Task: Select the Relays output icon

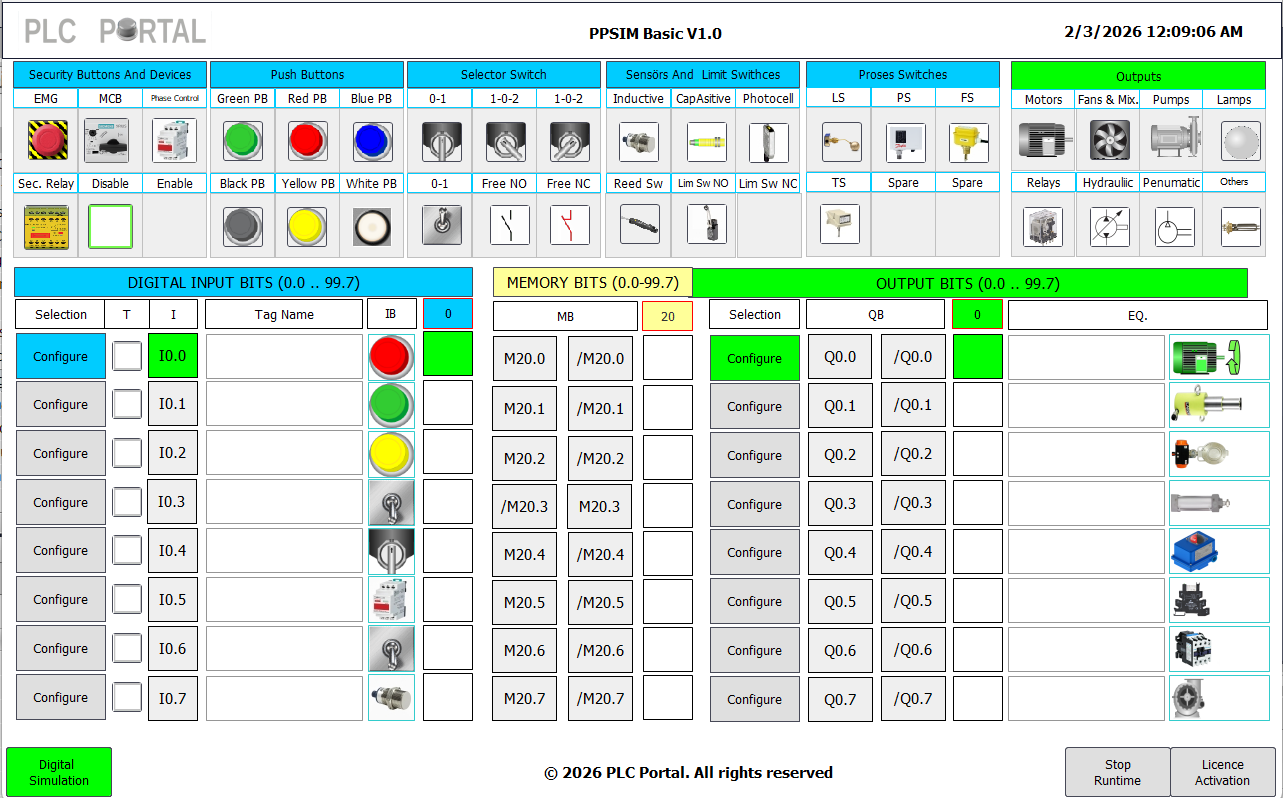Action: (1043, 226)
